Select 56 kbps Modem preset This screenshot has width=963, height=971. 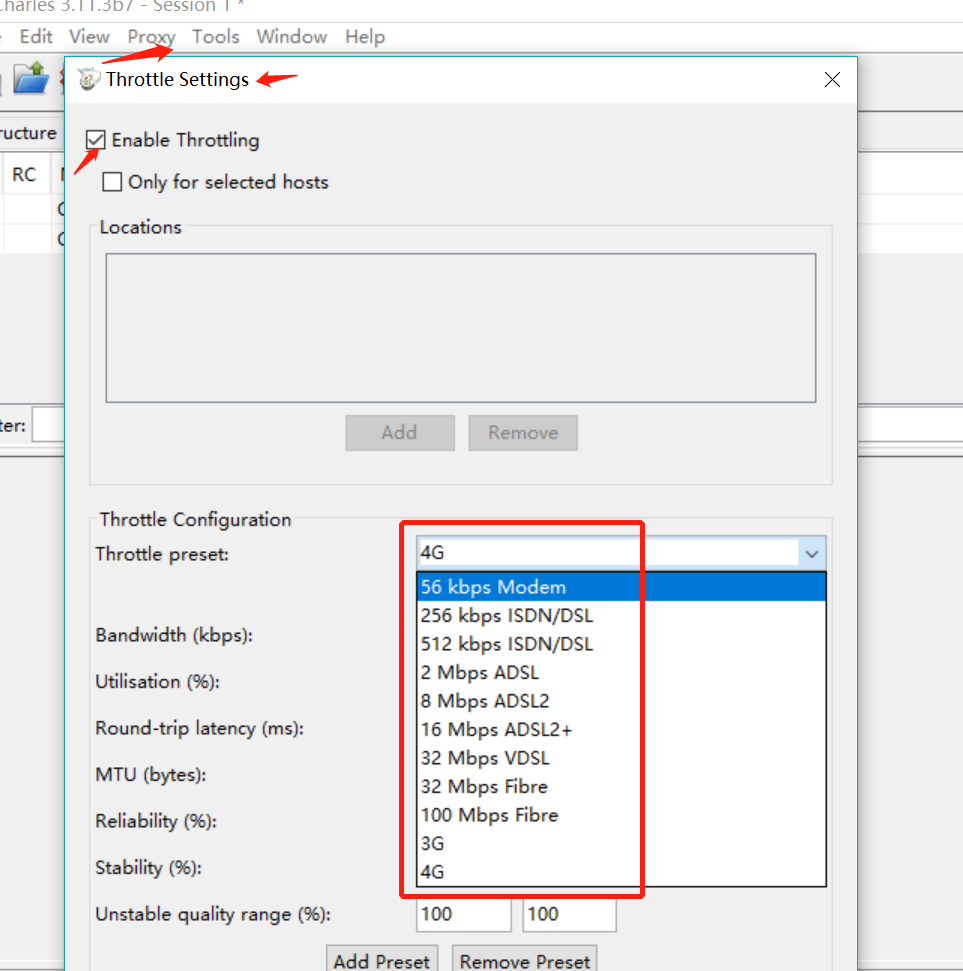[x=621, y=587]
